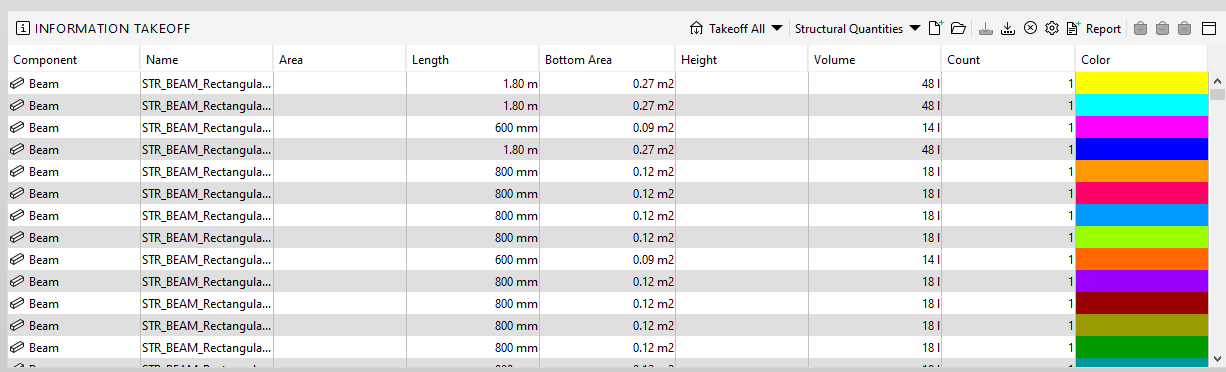Sort by the Name column header

coord(207,60)
